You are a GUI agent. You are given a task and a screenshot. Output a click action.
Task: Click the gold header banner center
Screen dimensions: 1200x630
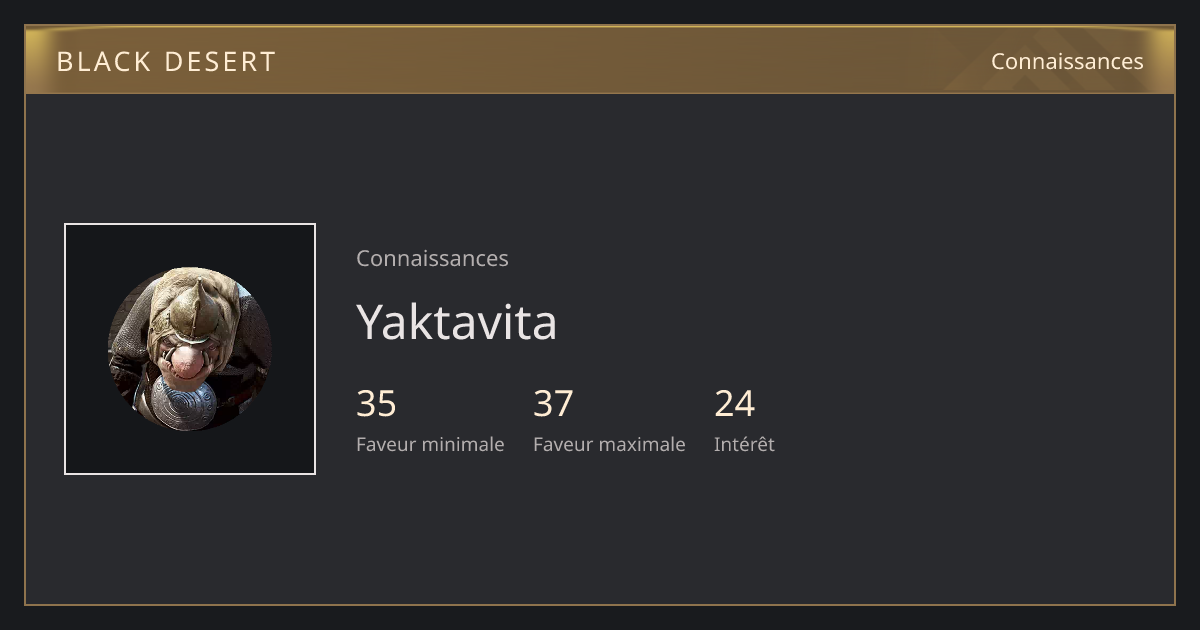[600, 60]
